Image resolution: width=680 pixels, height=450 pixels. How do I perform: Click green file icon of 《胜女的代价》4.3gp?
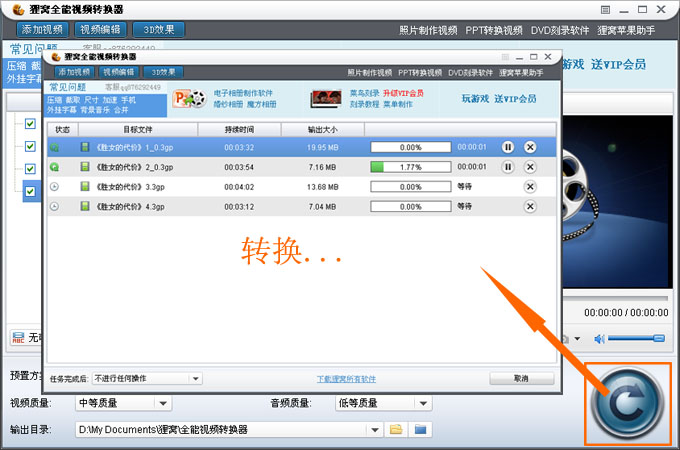coord(85,206)
